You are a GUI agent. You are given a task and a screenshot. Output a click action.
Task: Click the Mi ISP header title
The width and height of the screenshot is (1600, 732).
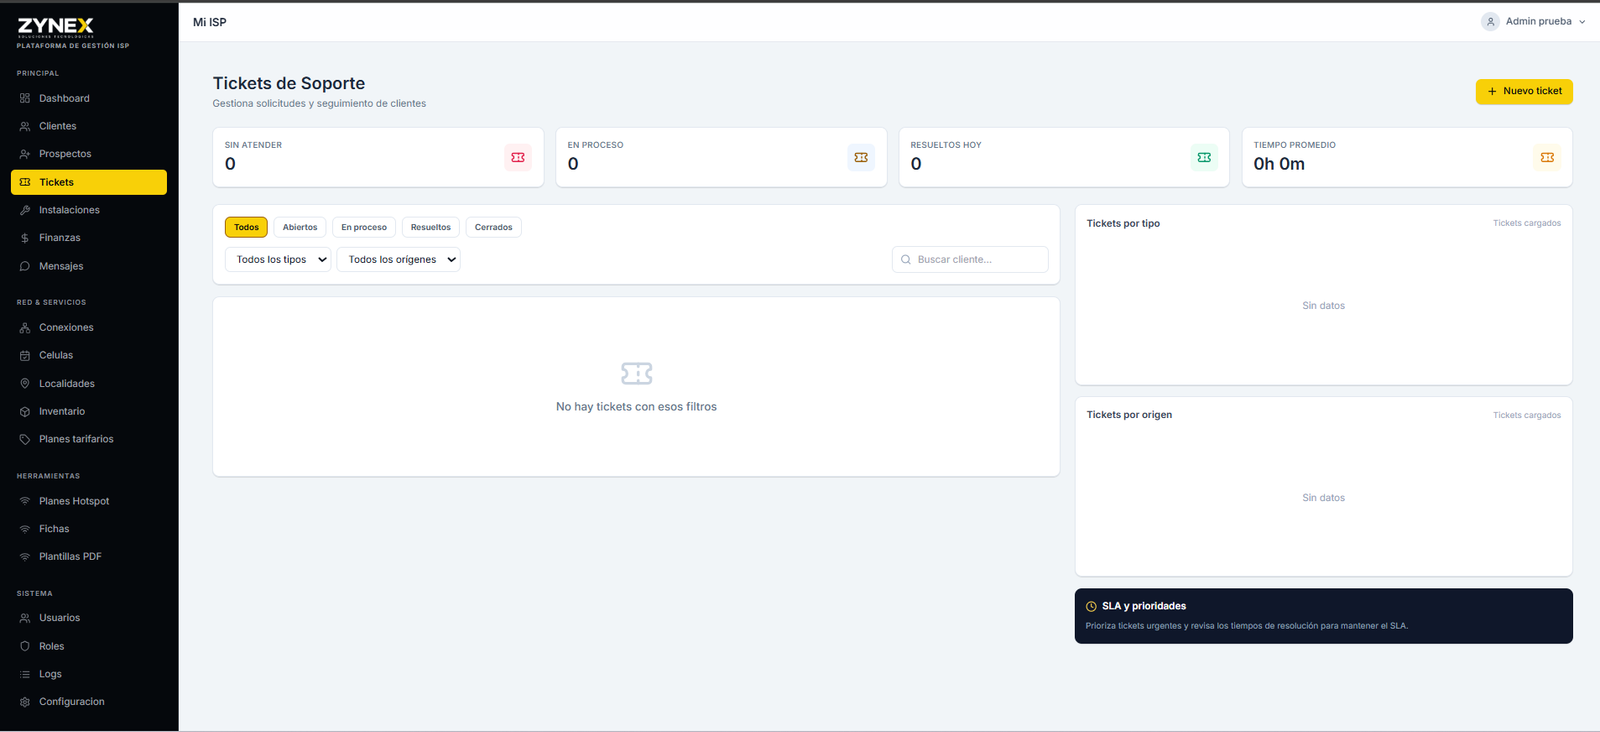click(x=210, y=22)
